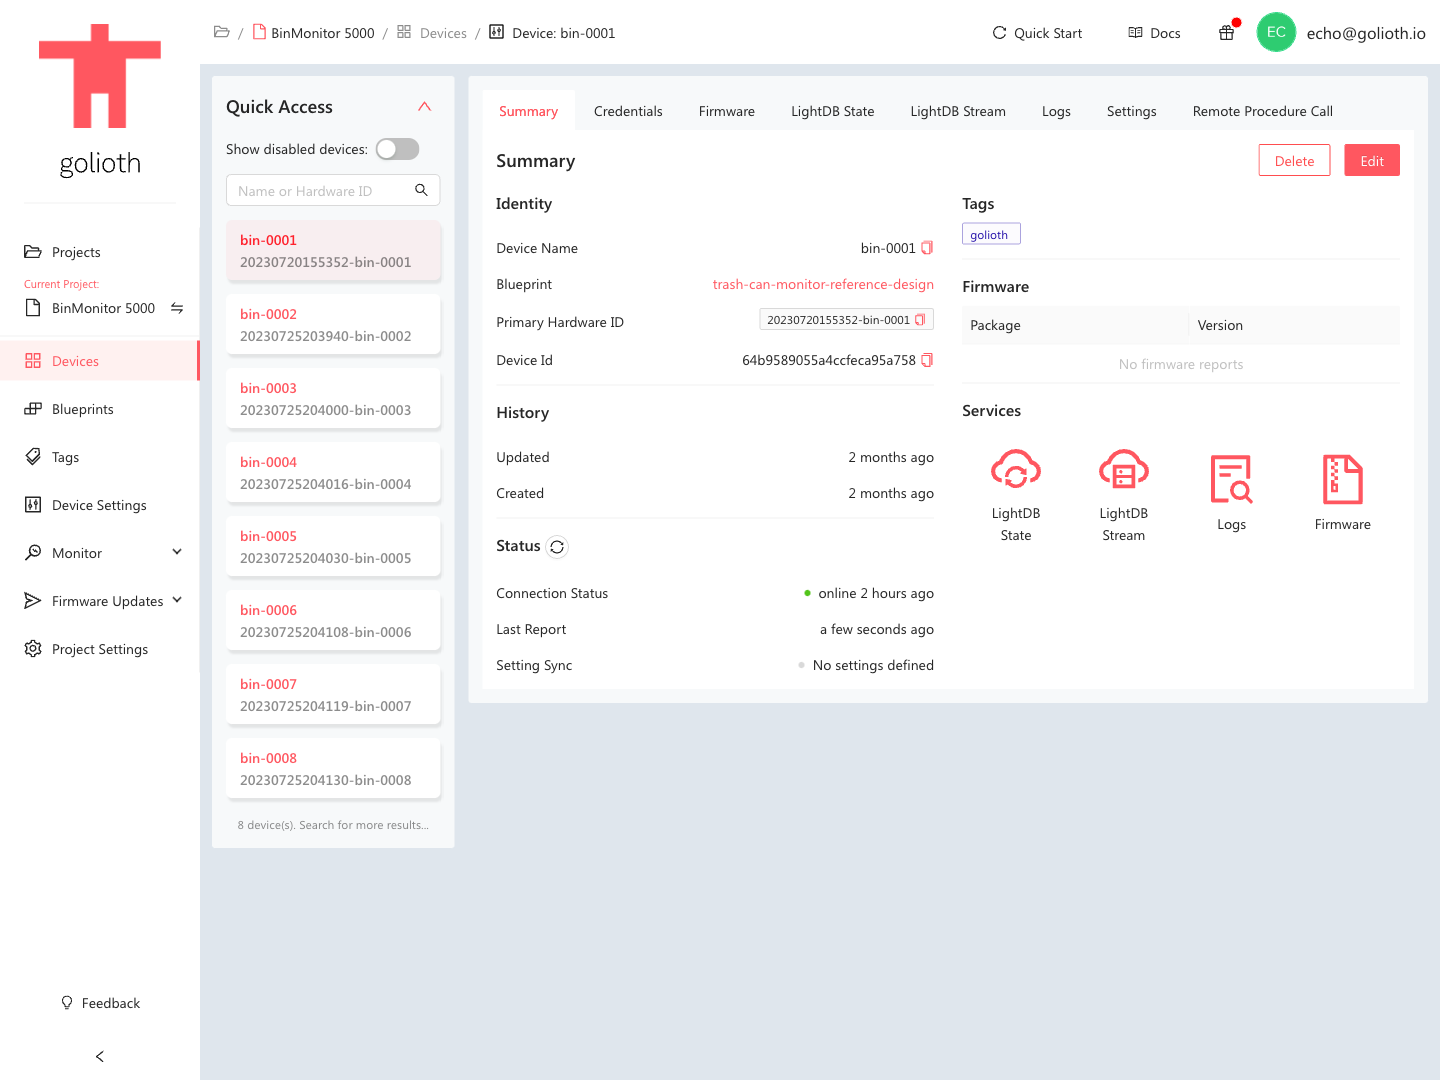Select device bin-0003 in Quick Access

point(333,399)
